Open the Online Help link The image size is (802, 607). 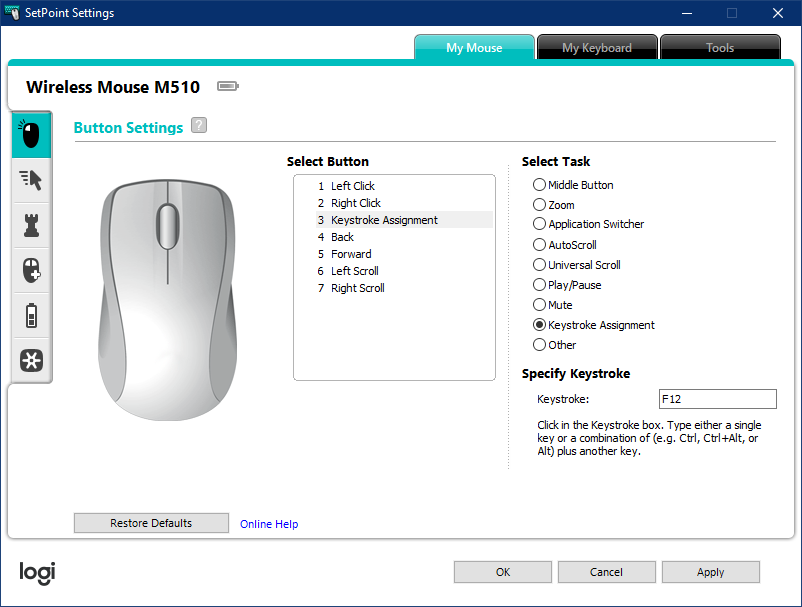tap(269, 524)
